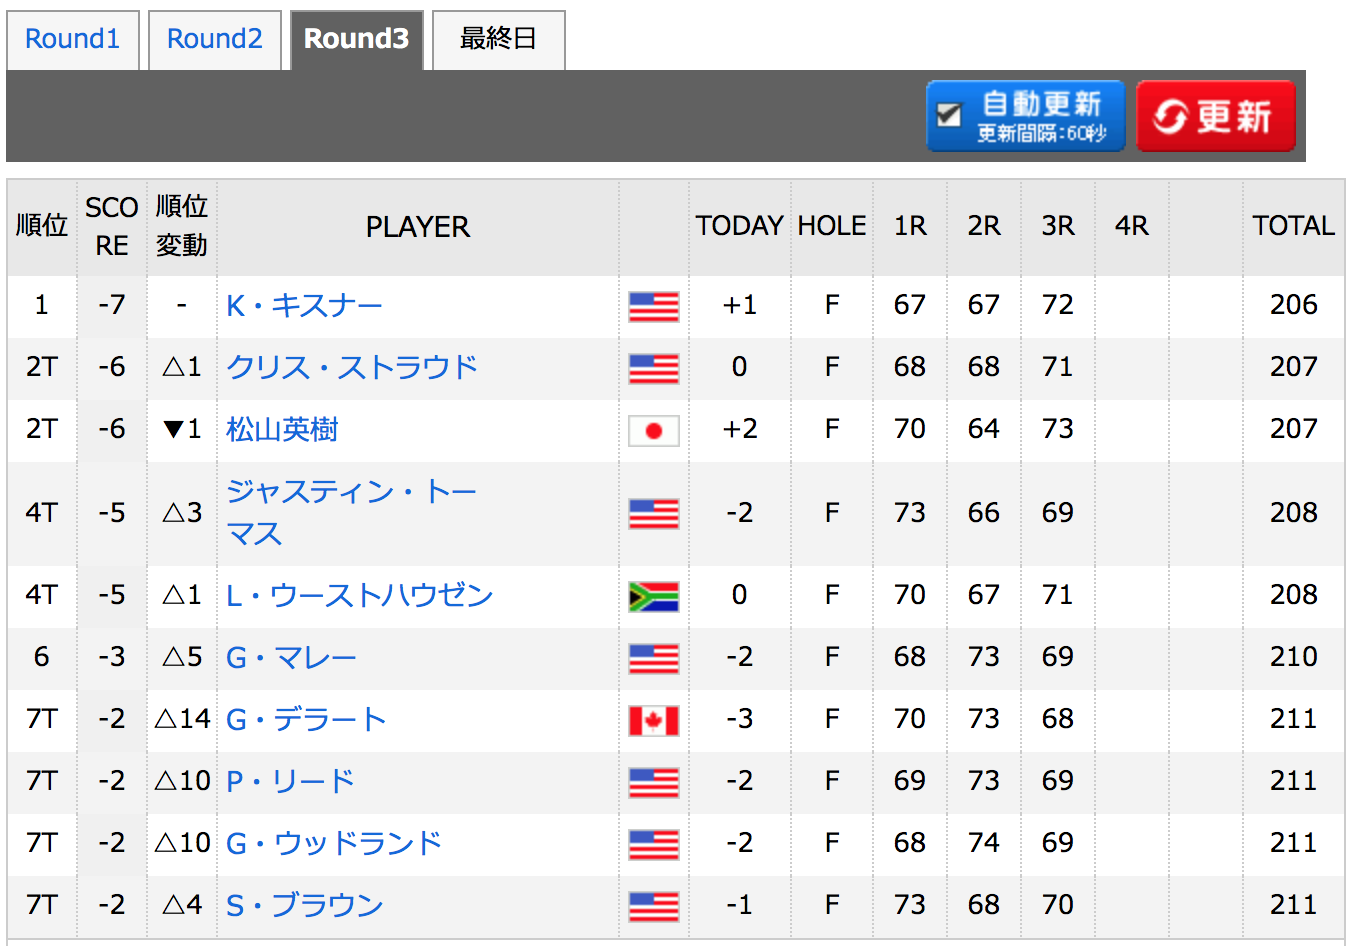Image resolution: width=1352 pixels, height=946 pixels.
Task: Open the 最終日 final day tab
Action: point(499,40)
